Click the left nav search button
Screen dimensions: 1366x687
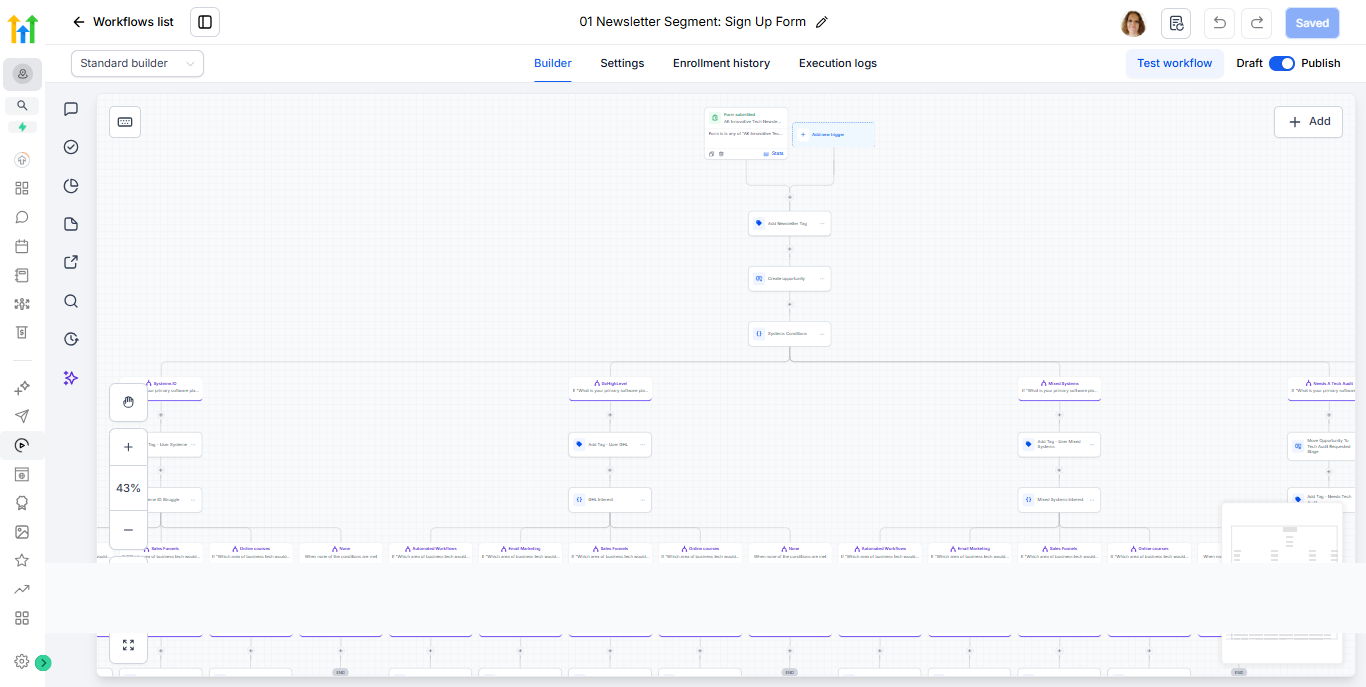[22, 105]
